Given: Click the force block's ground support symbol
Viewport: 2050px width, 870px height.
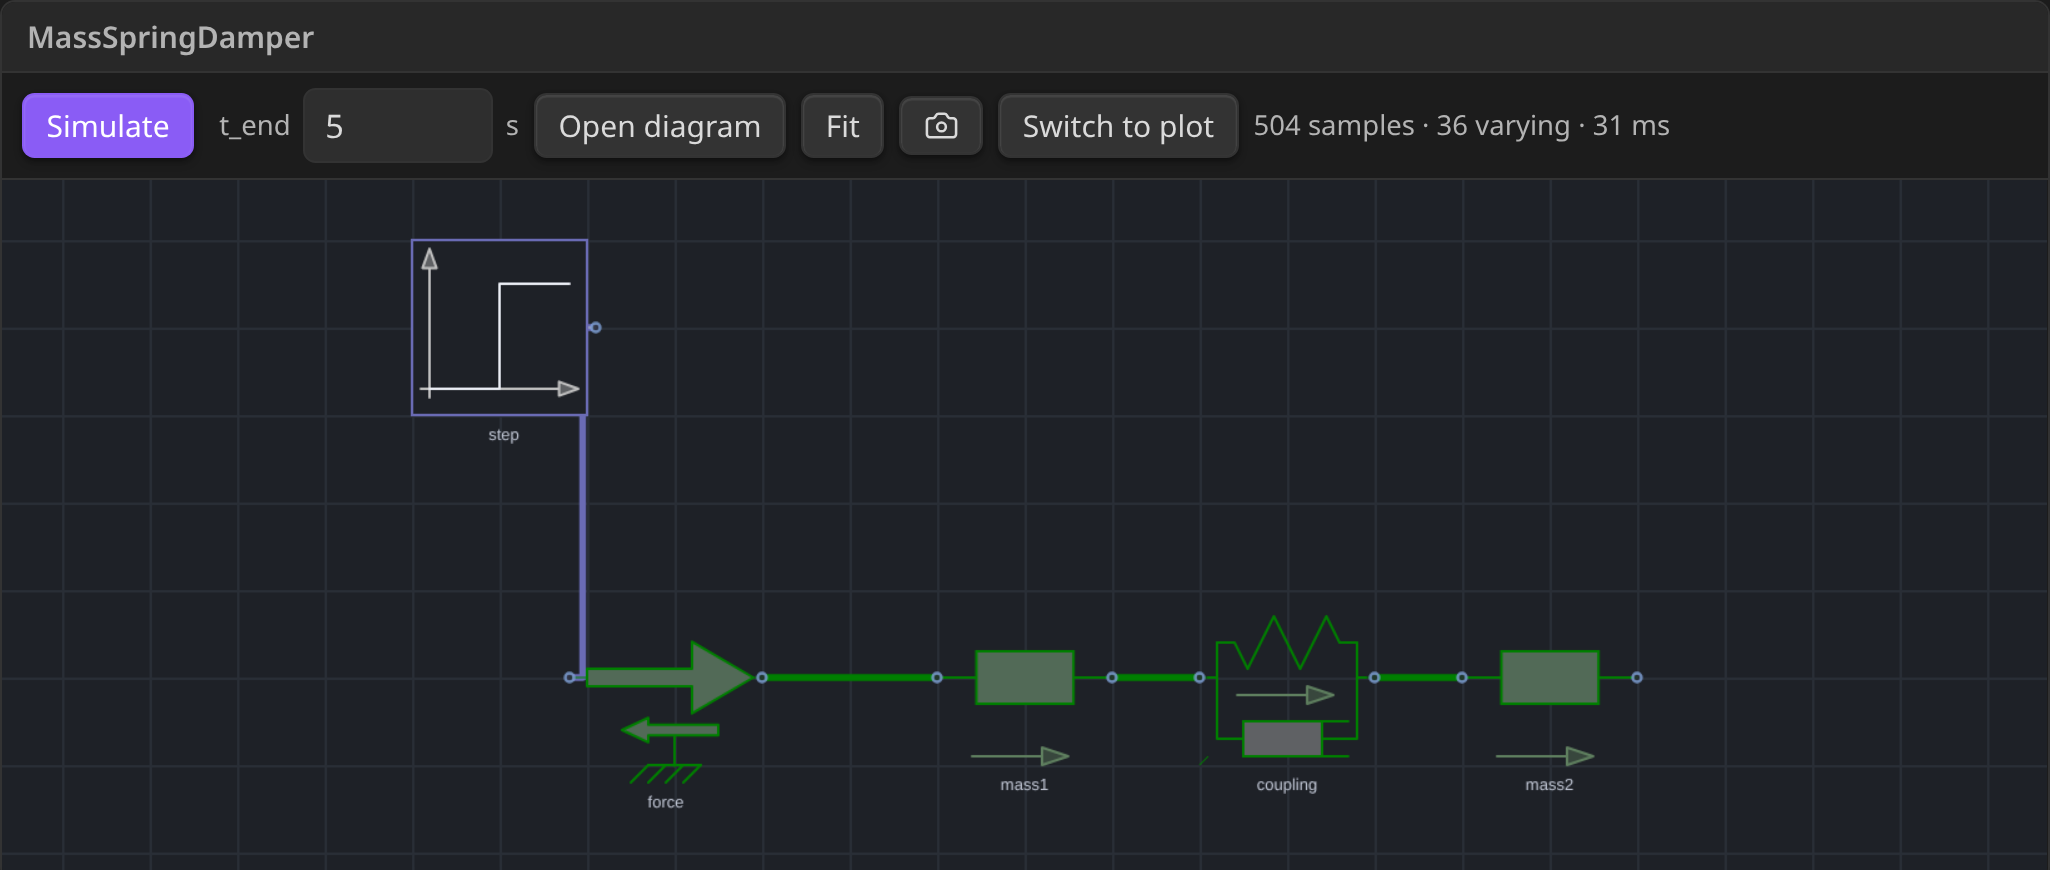Looking at the screenshot, I should 666,773.
